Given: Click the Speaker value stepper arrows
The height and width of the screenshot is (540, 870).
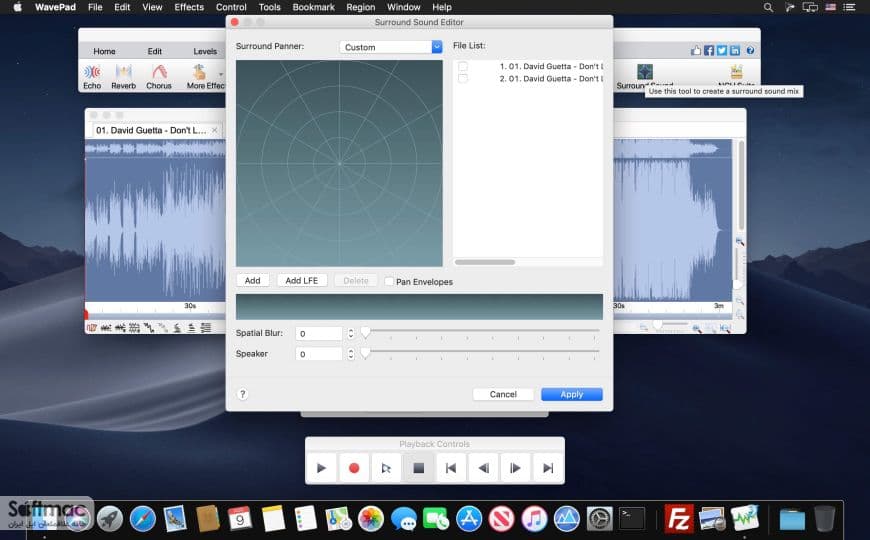Looking at the screenshot, I should click(351, 354).
